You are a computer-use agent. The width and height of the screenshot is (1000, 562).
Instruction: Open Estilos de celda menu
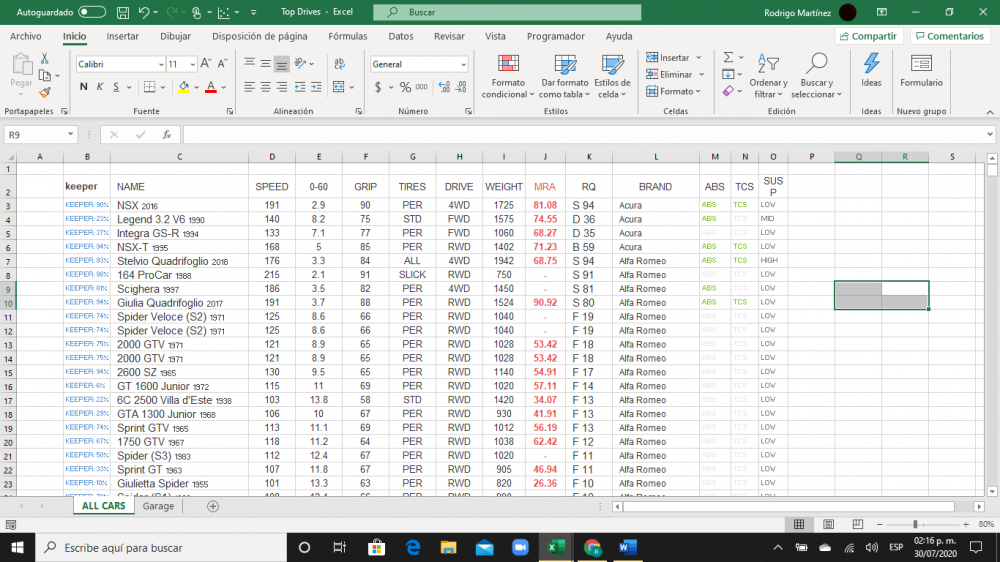(612, 77)
